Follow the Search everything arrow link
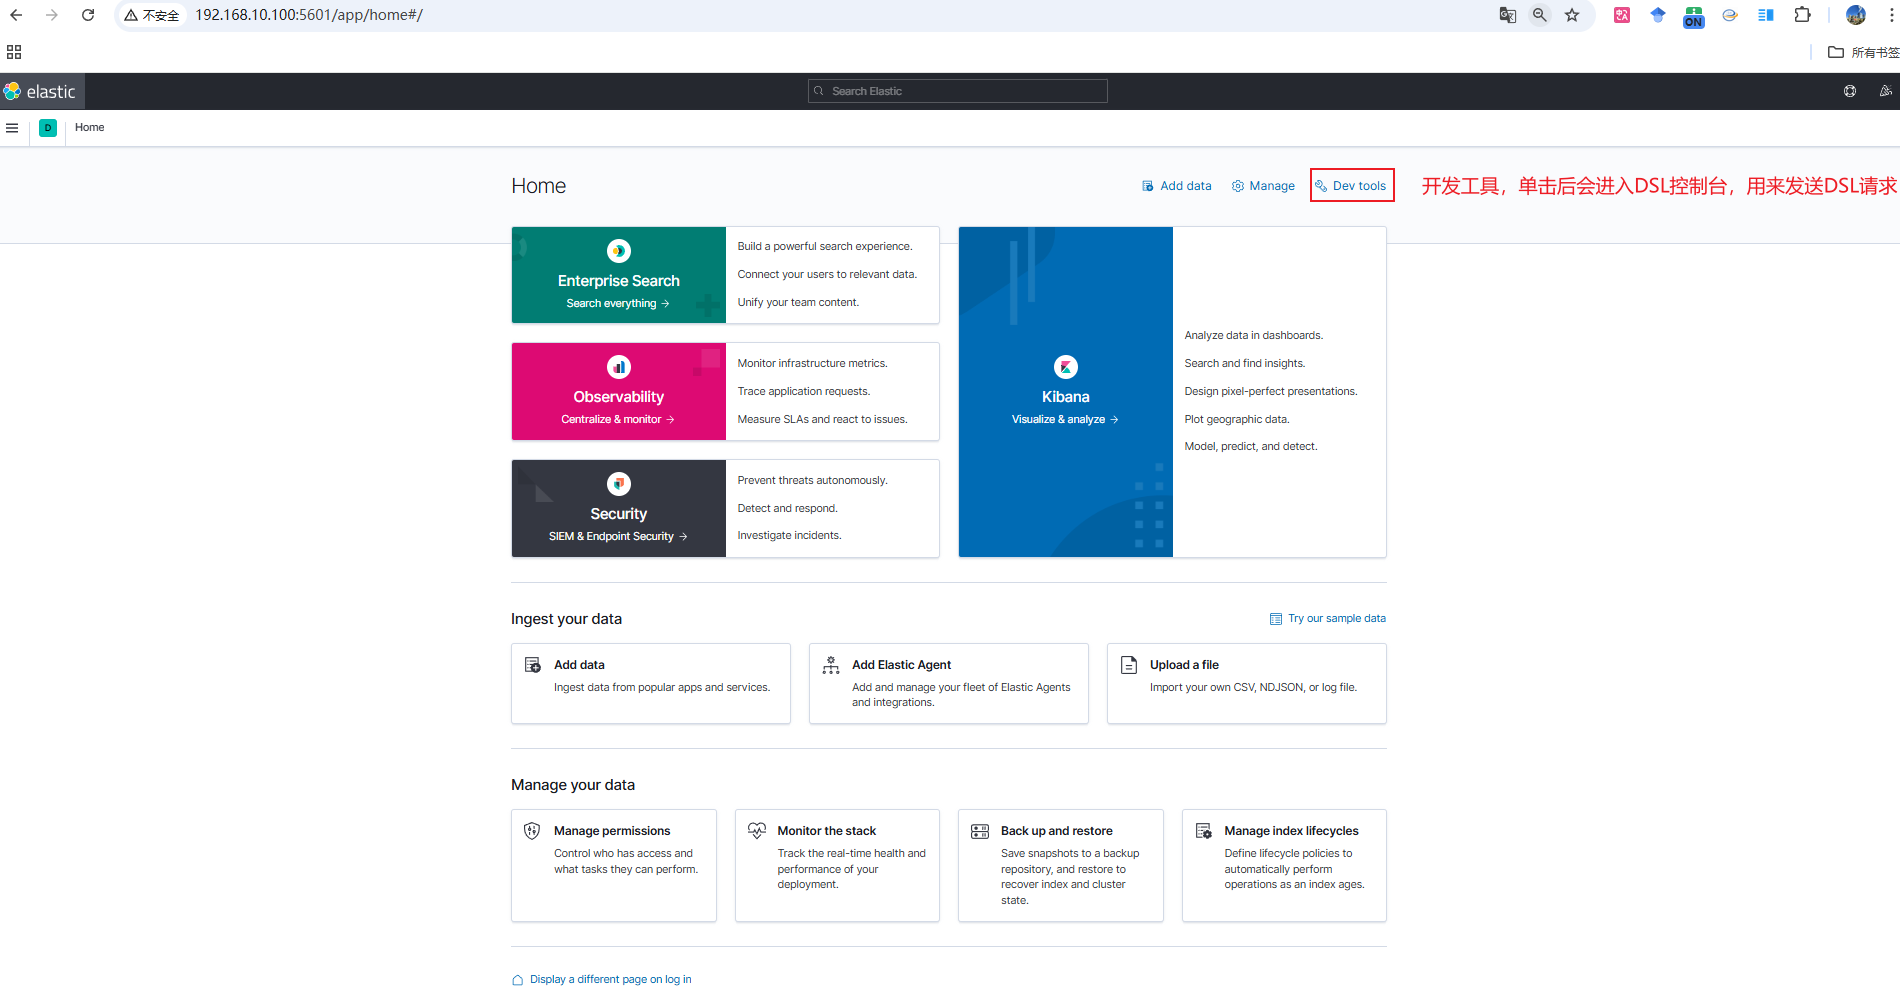 [618, 304]
